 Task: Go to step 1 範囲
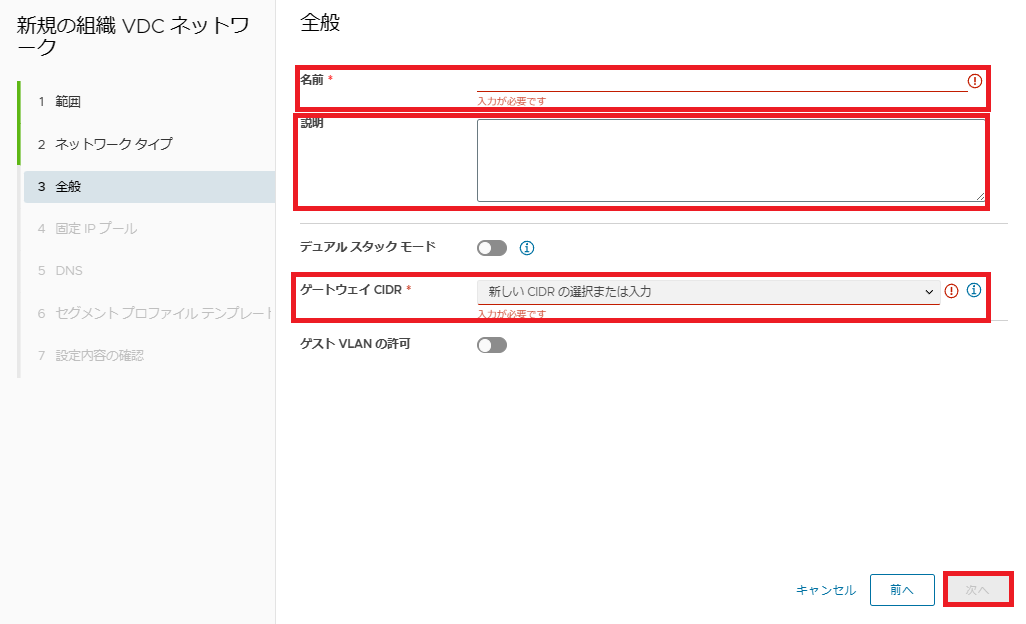click(x=68, y=102)
